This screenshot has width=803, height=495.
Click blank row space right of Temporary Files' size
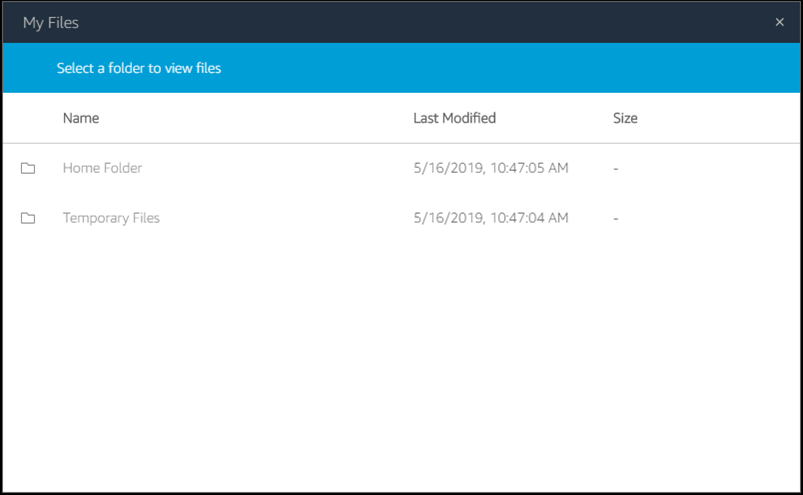pyautogui.click(x=720, y=218)
